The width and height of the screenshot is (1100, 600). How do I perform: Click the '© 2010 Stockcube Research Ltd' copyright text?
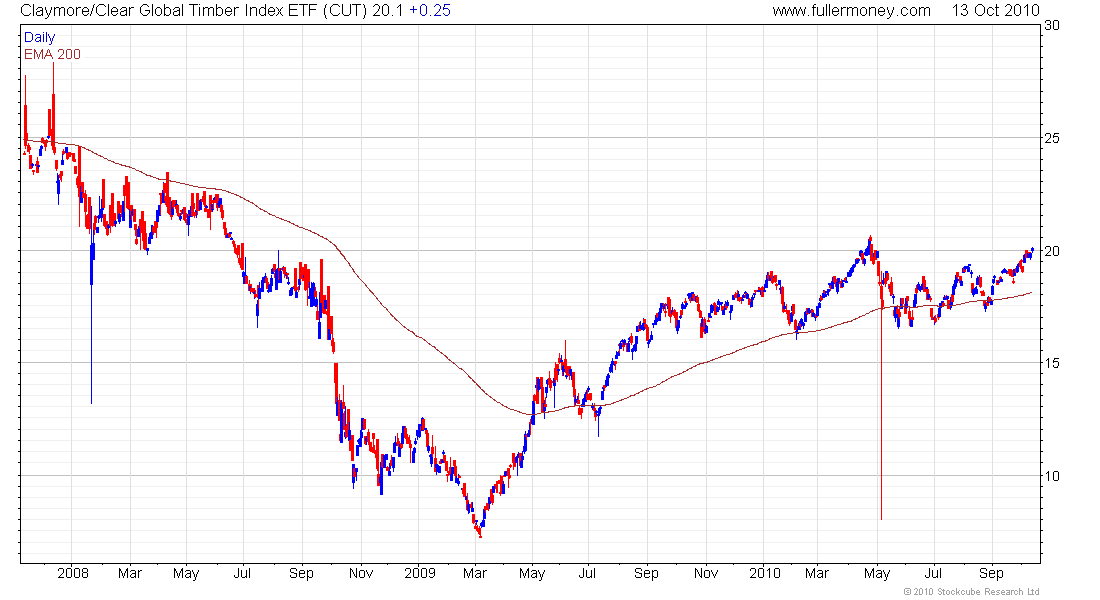click(971, 592)
